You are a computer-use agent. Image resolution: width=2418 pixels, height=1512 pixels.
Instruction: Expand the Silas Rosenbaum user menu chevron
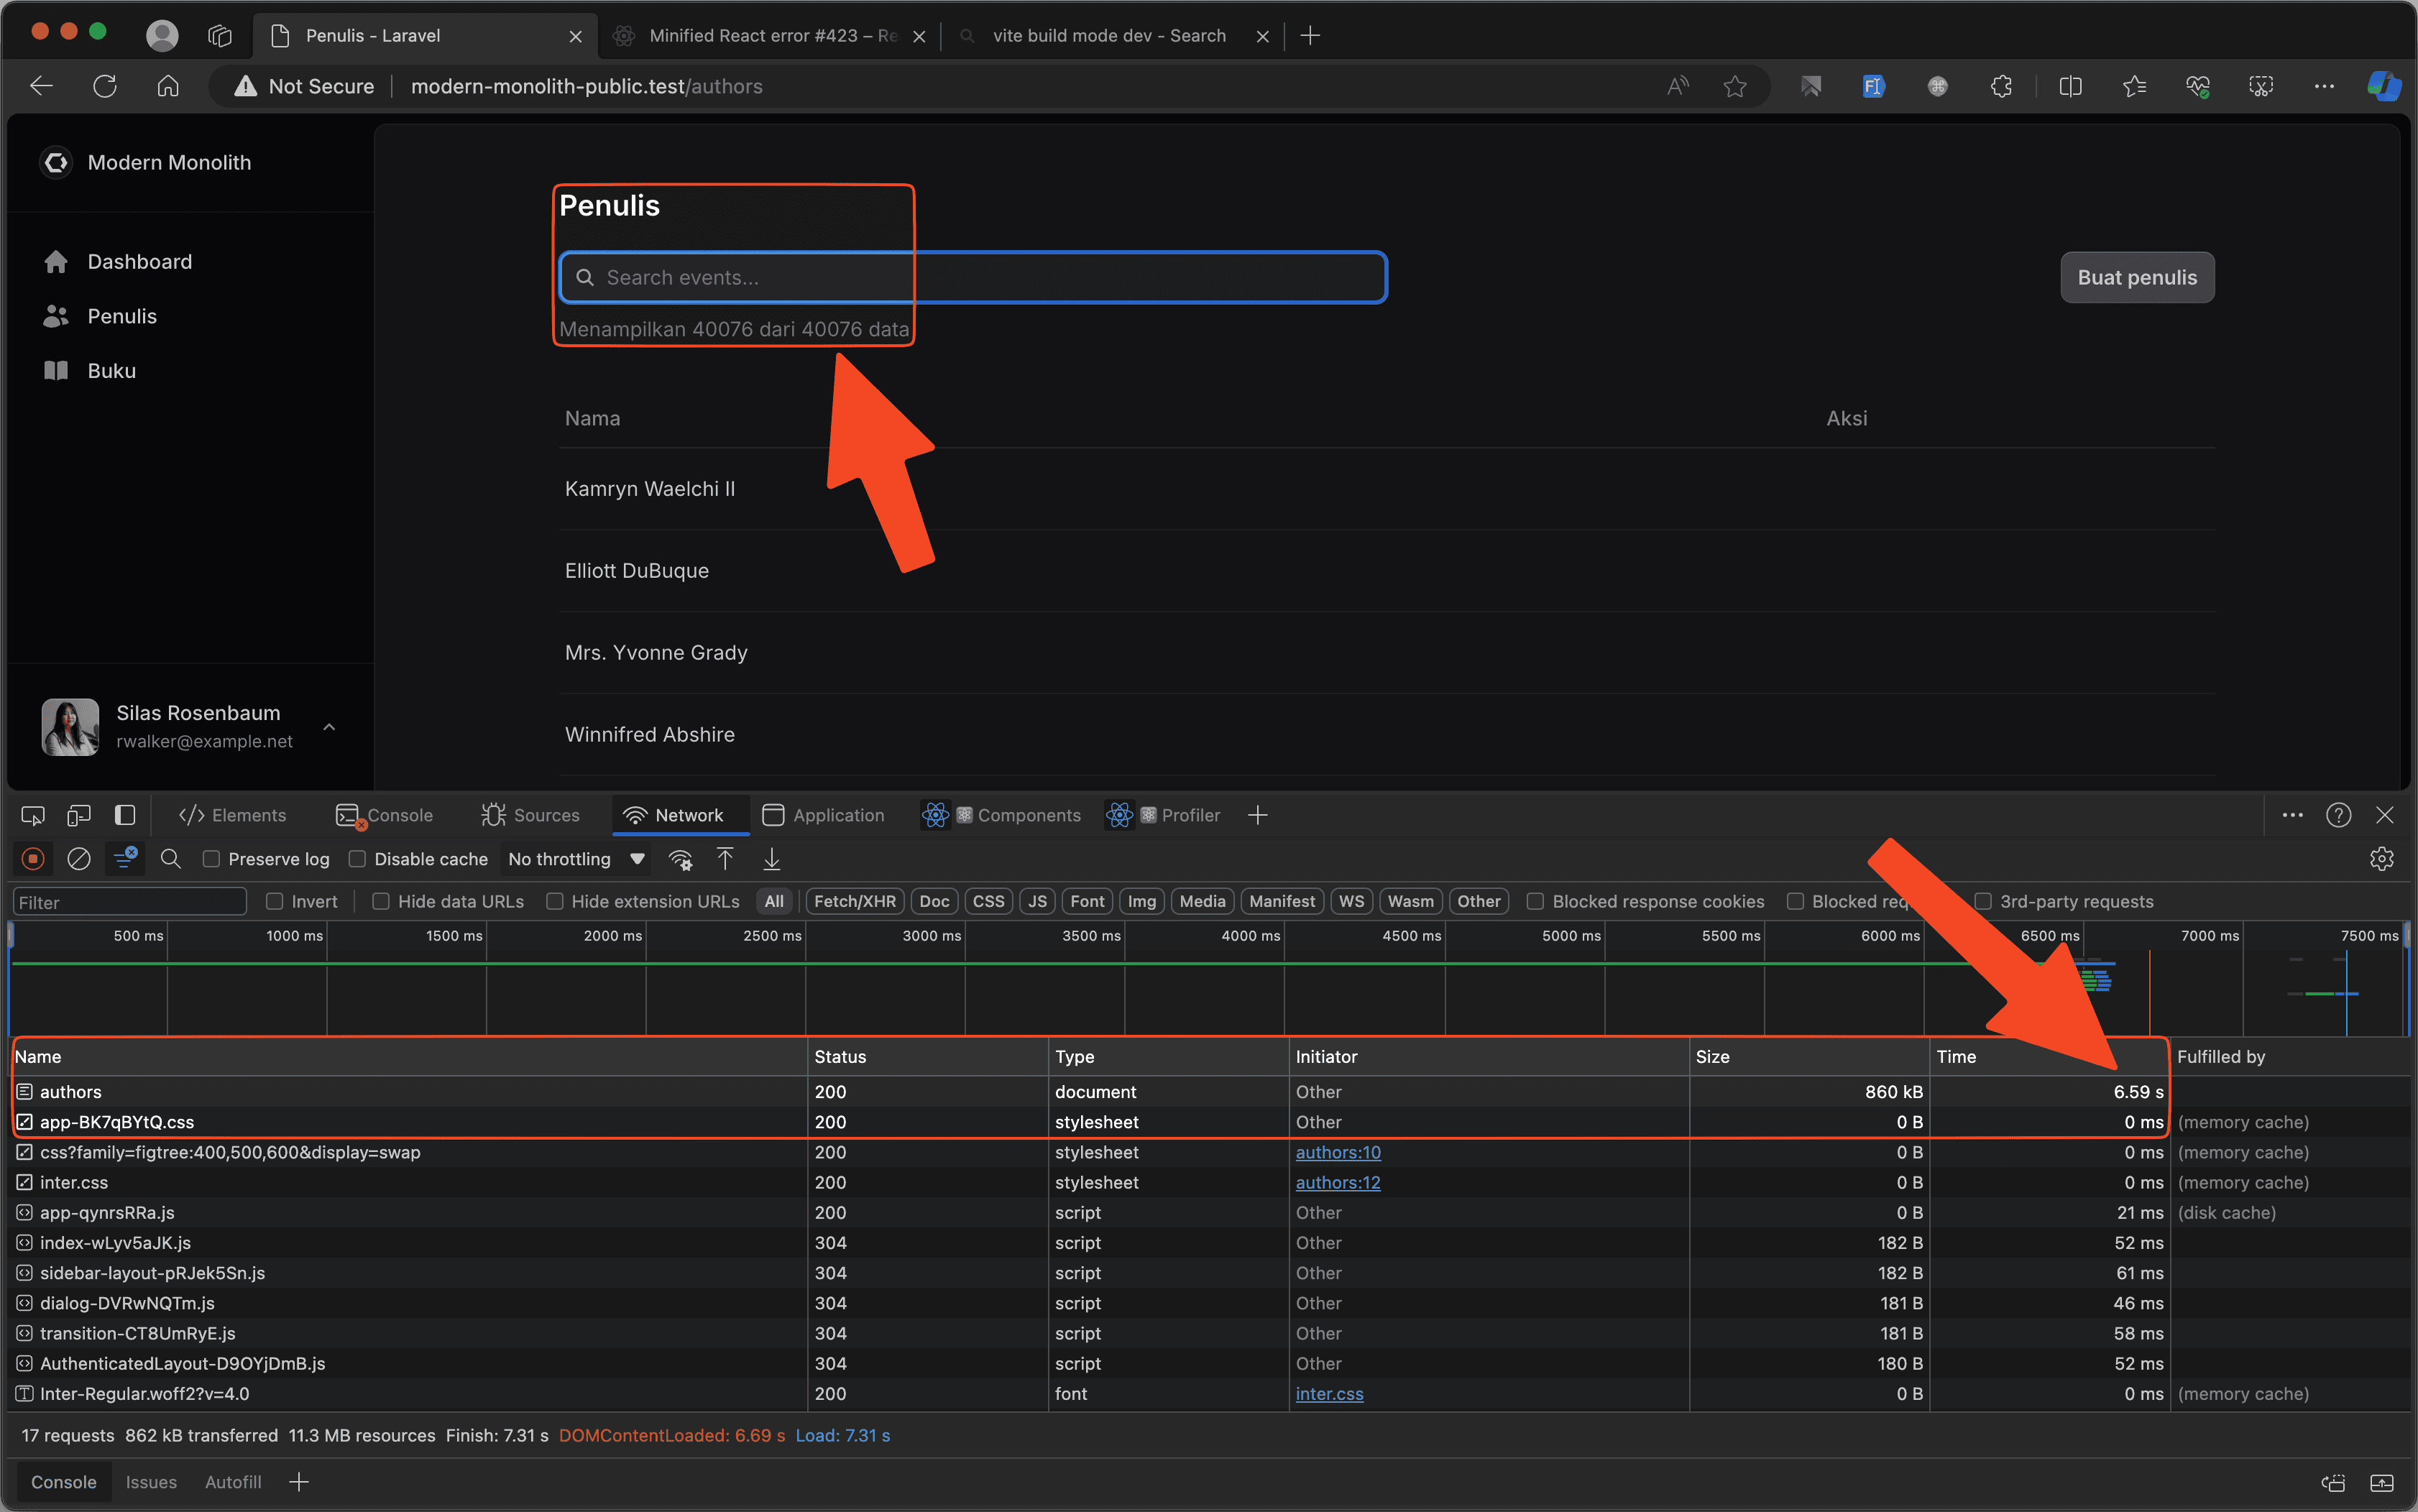click(329, 726)
